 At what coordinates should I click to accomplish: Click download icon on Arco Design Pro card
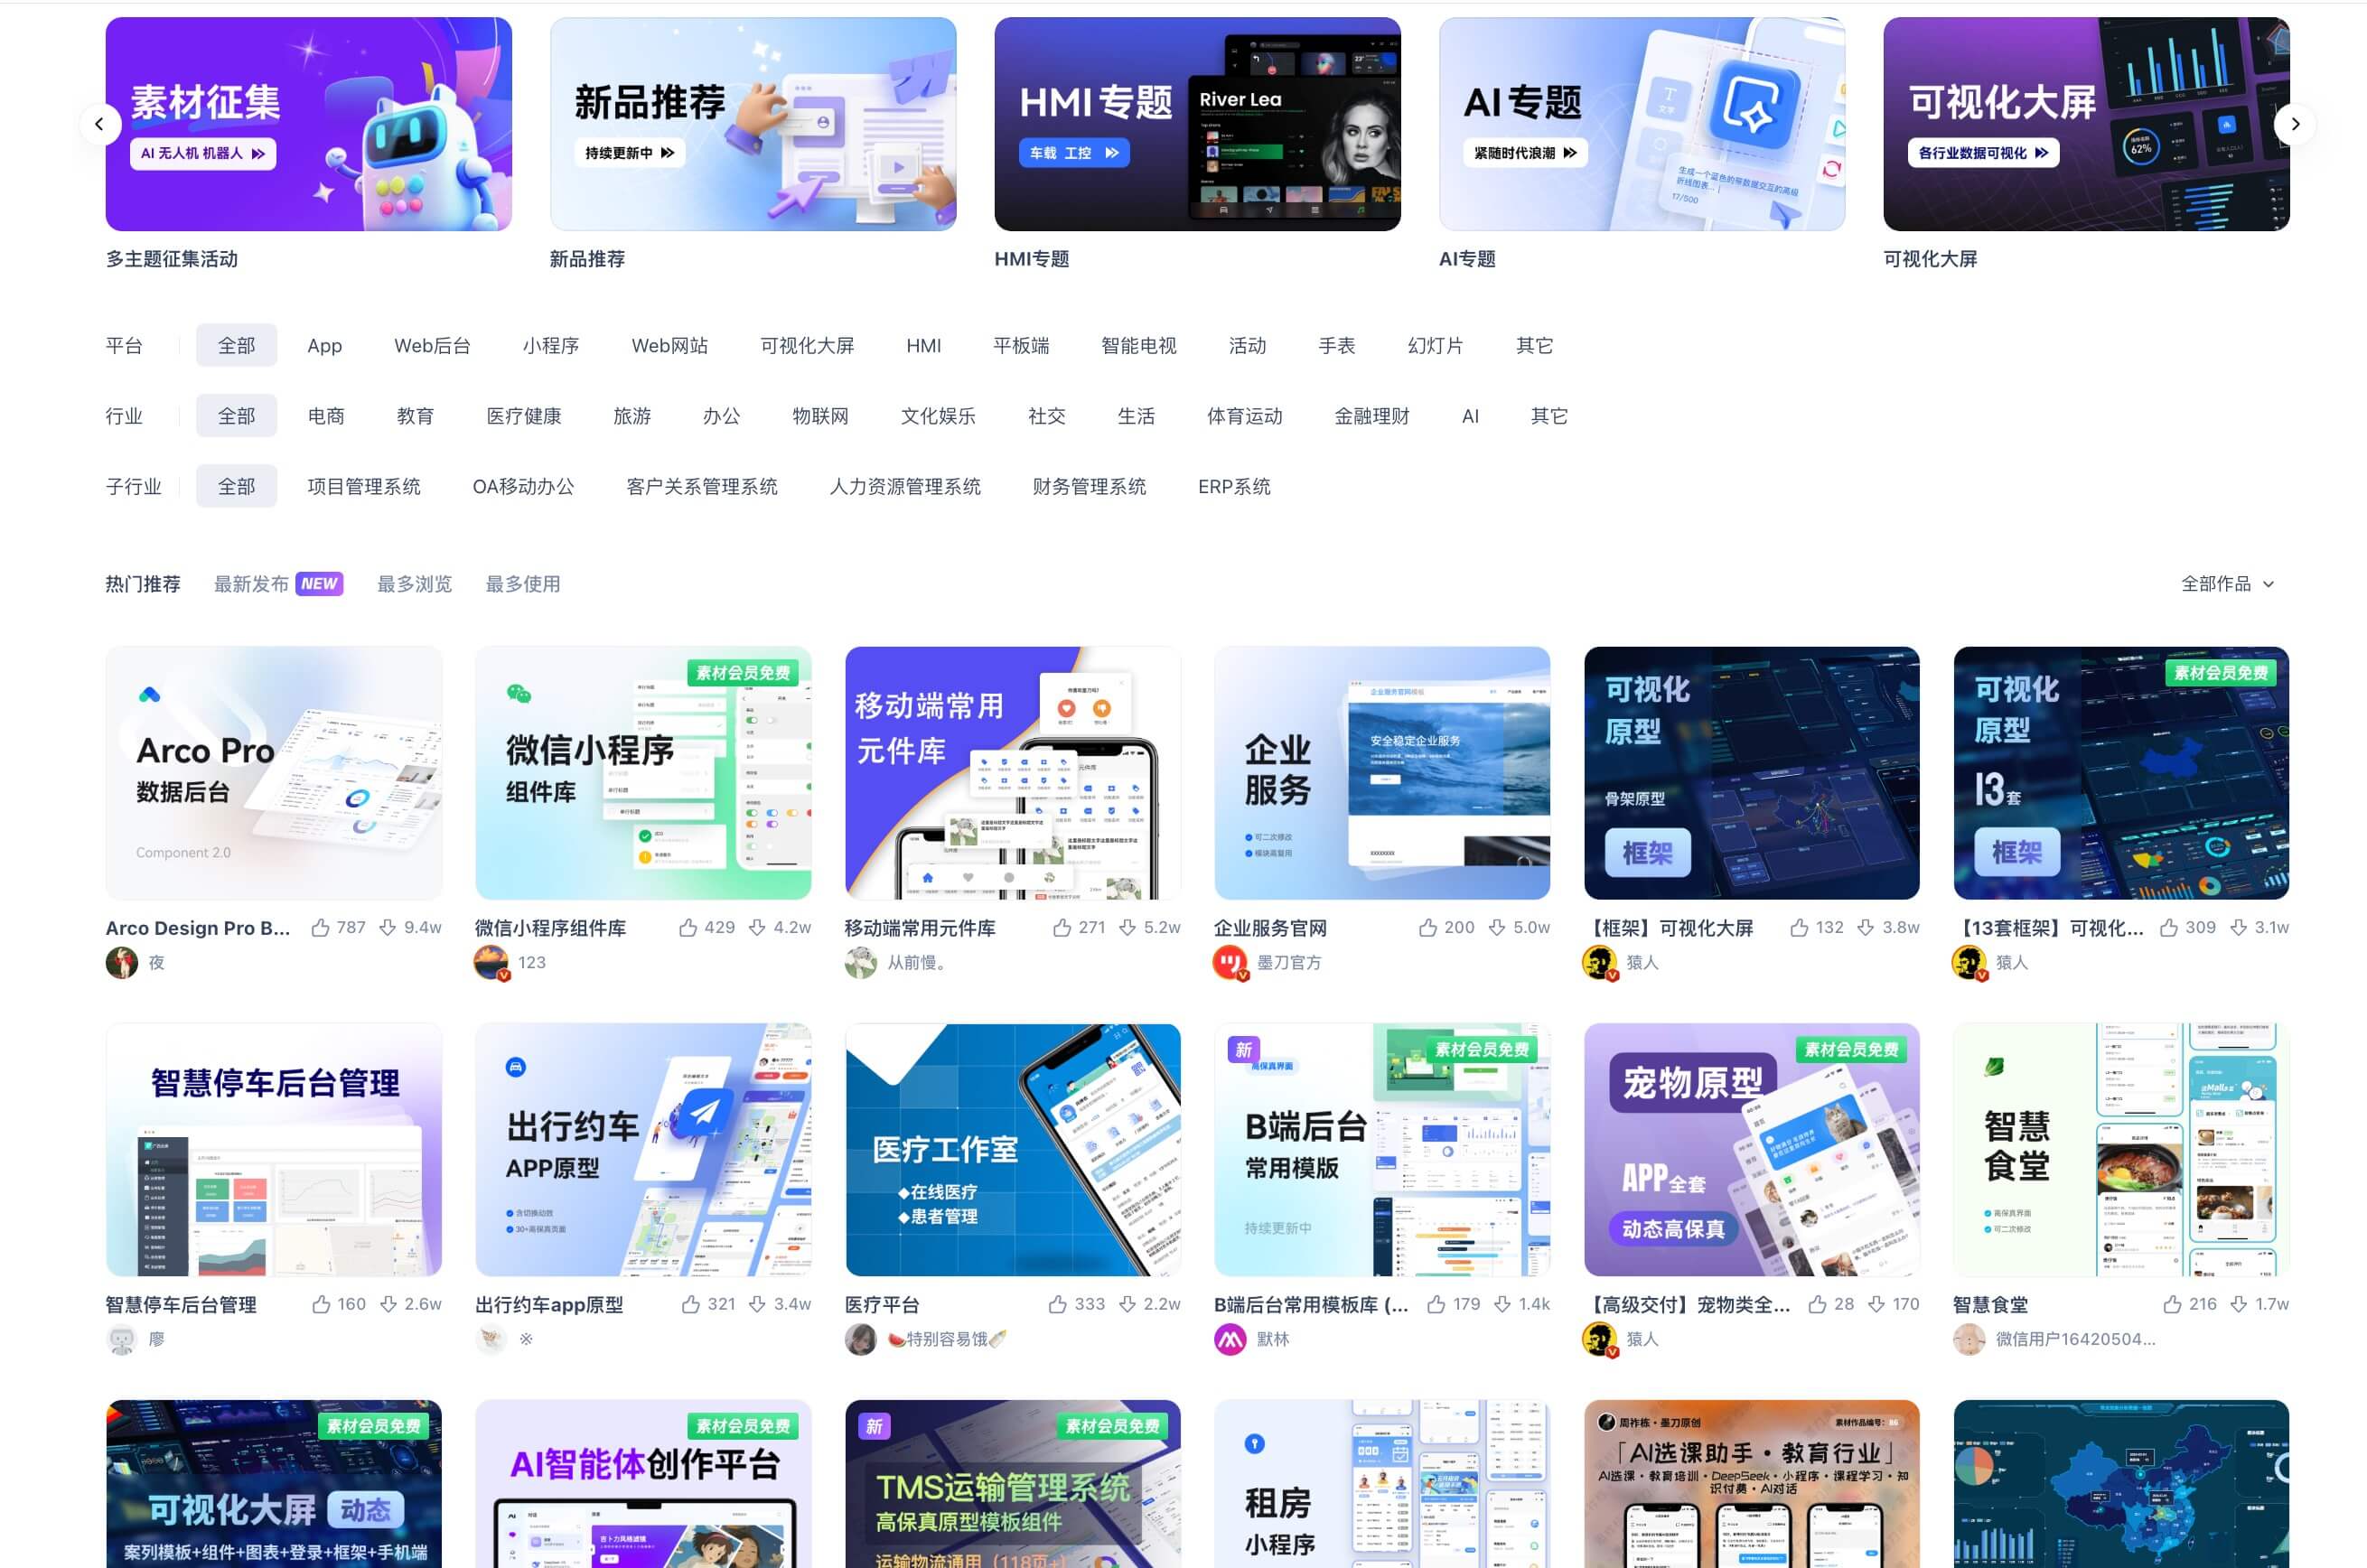(388, 928)
